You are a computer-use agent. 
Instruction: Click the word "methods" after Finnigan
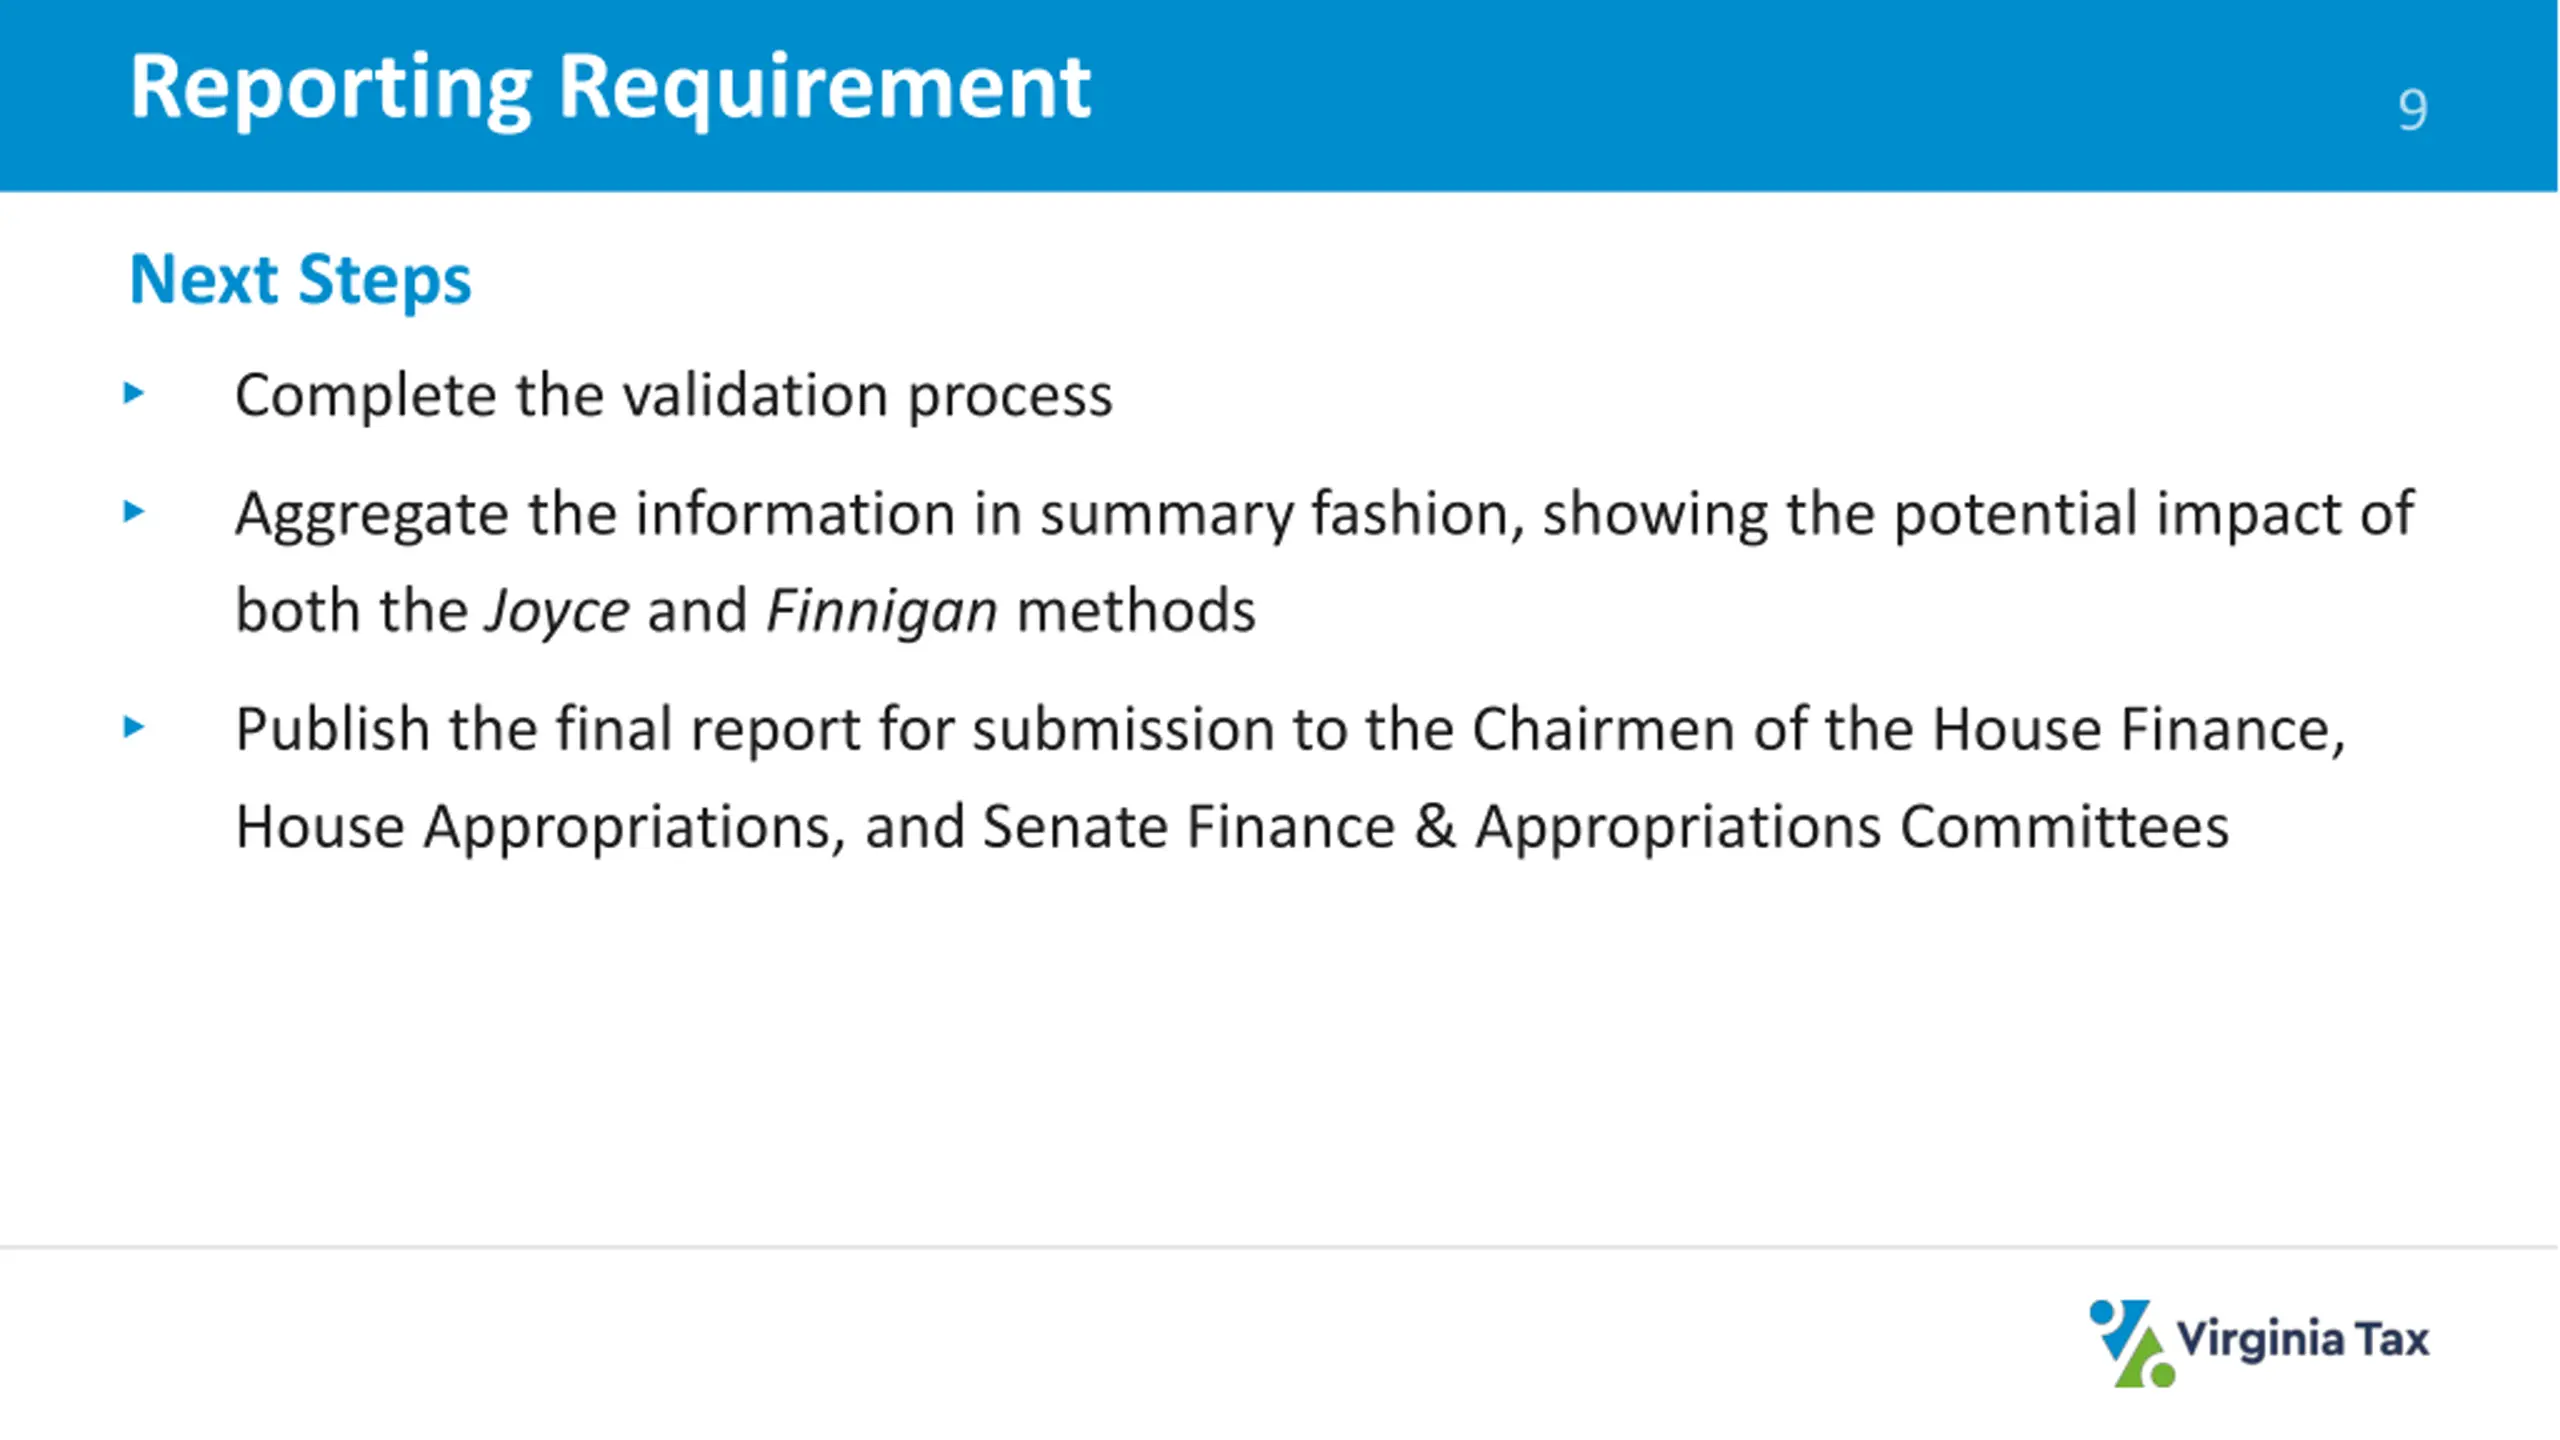[x=1136, y=611]
